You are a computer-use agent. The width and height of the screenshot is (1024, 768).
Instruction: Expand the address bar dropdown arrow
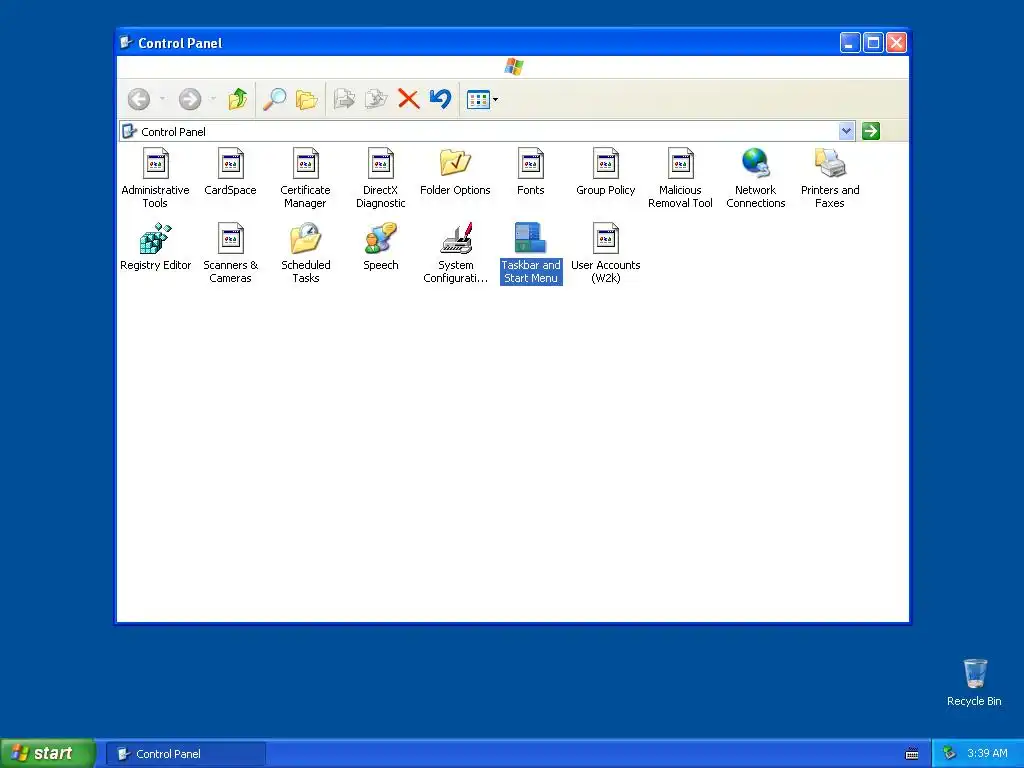[x=846, y=131]
